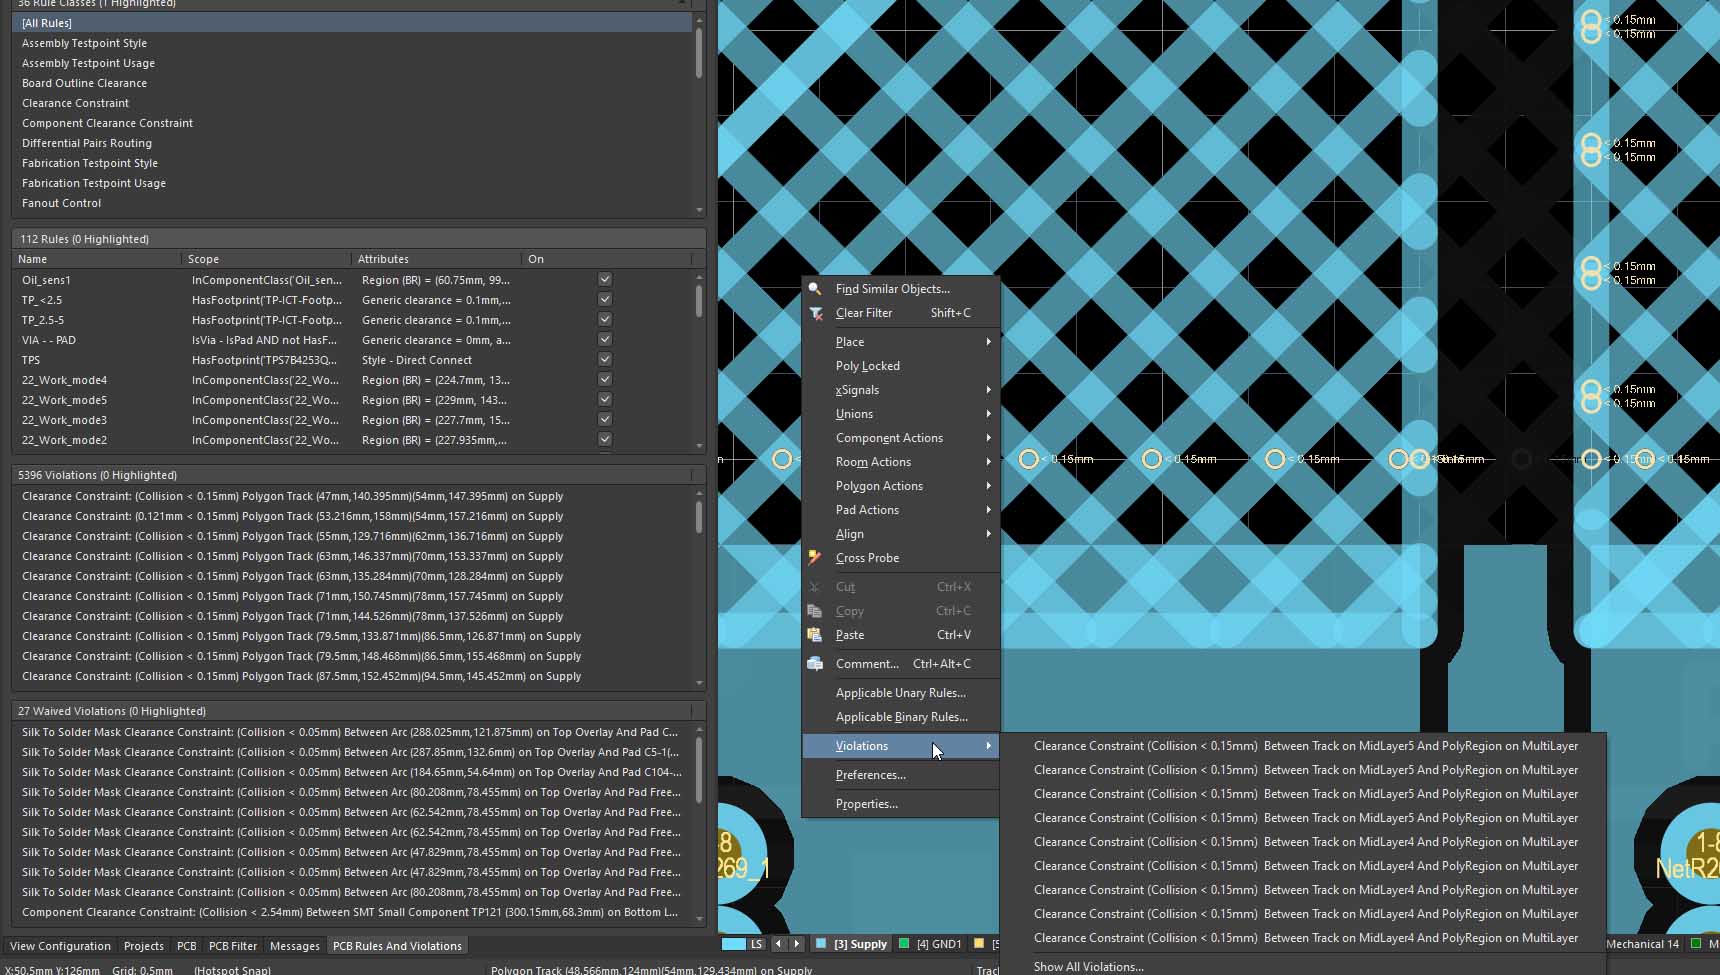Disable the Oil_sens1 rule checkbox
Screen dimensions: 1720x975
click(605, 280)
